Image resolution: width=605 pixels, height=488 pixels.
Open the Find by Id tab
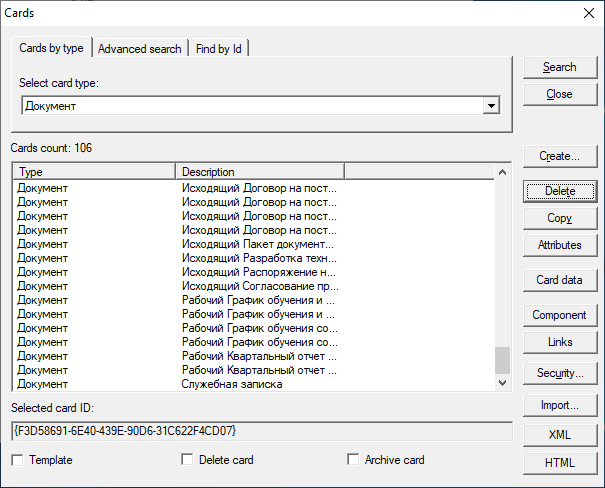point(219,48)
